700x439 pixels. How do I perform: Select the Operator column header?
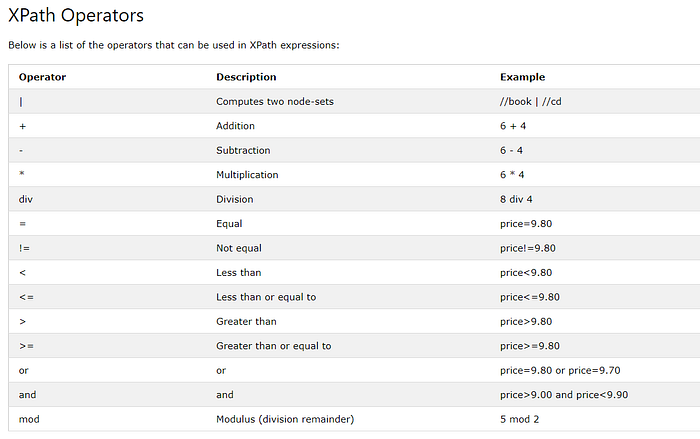(x=42, y=77)
